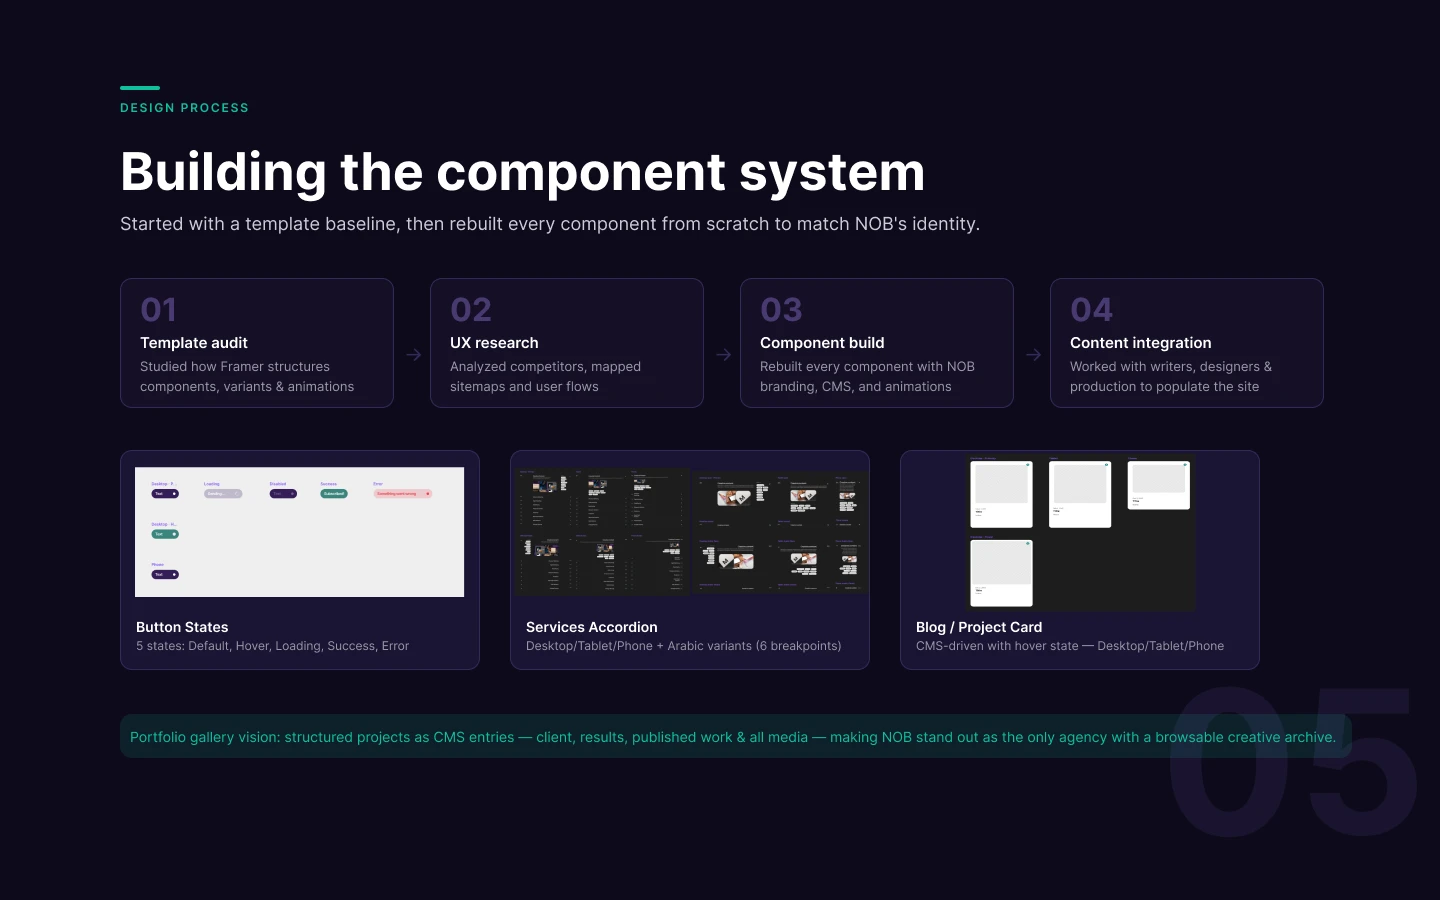The height and width of the screenshot is (900, 1440).
Task: Click the step number "03"
Action: (x=781, y=310)
